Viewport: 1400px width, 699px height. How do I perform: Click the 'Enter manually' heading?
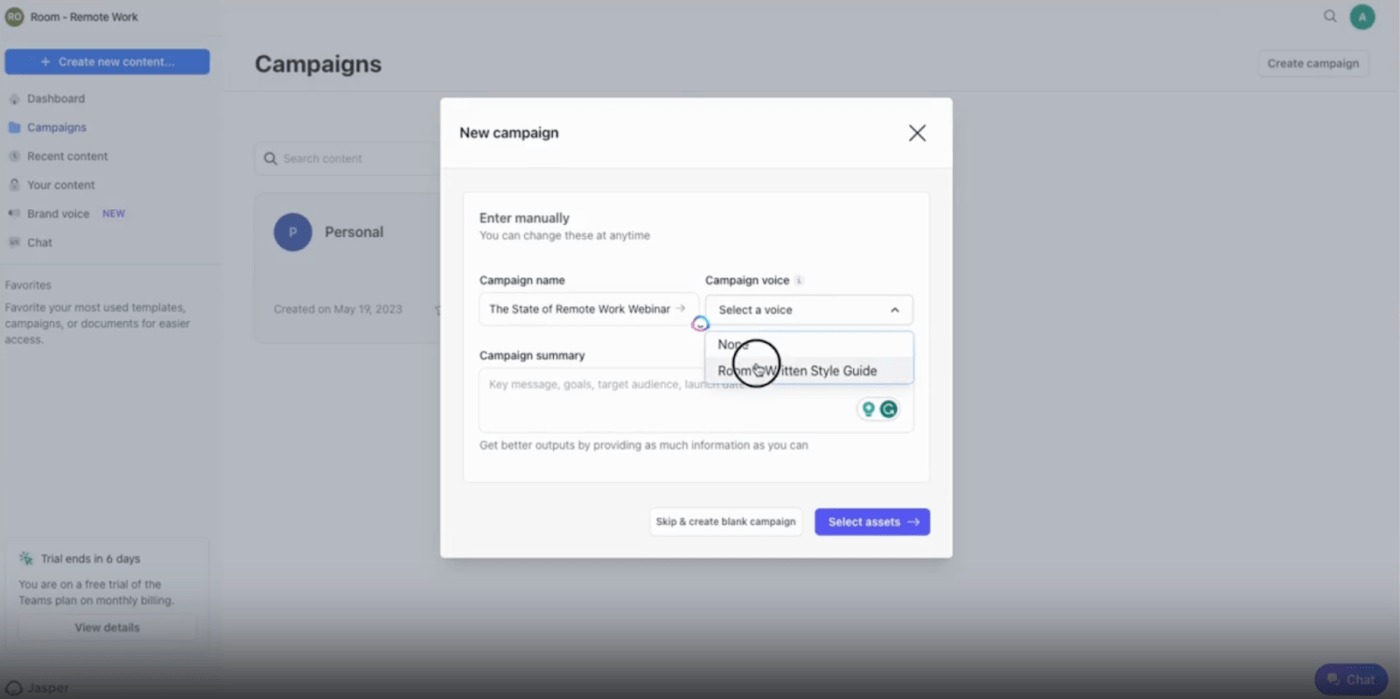(x=524, y=218)
